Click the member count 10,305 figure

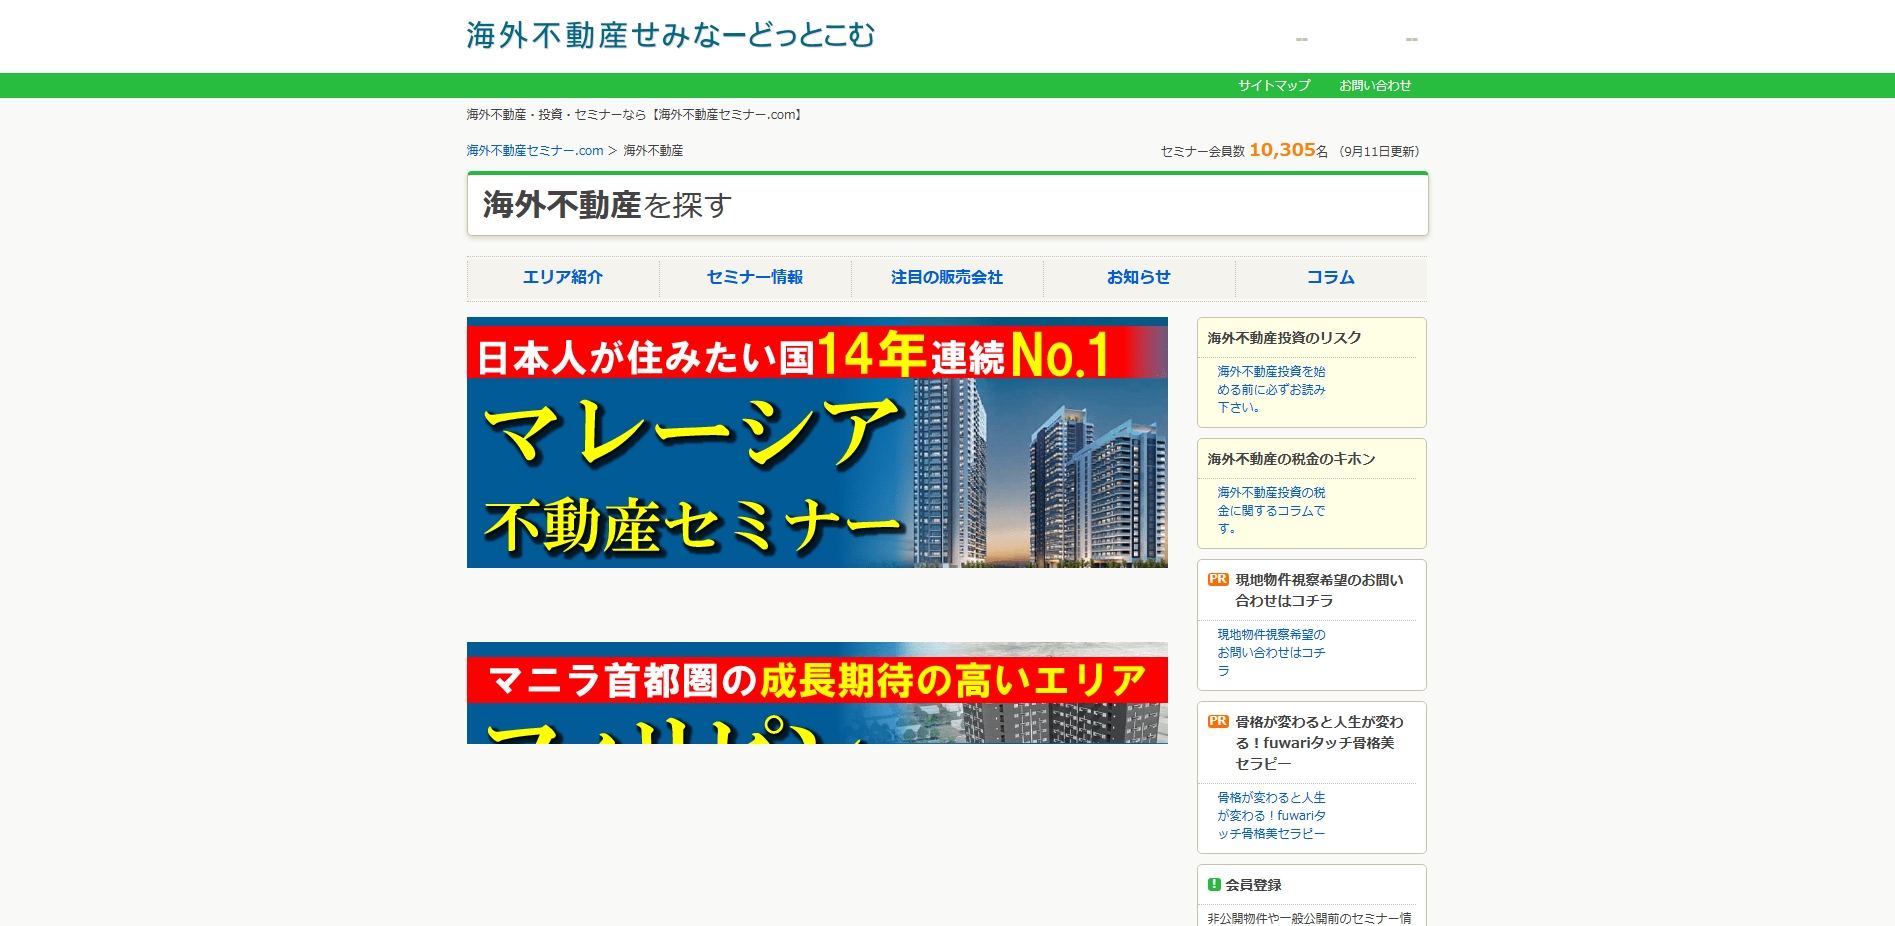(x=1282, y=150)
